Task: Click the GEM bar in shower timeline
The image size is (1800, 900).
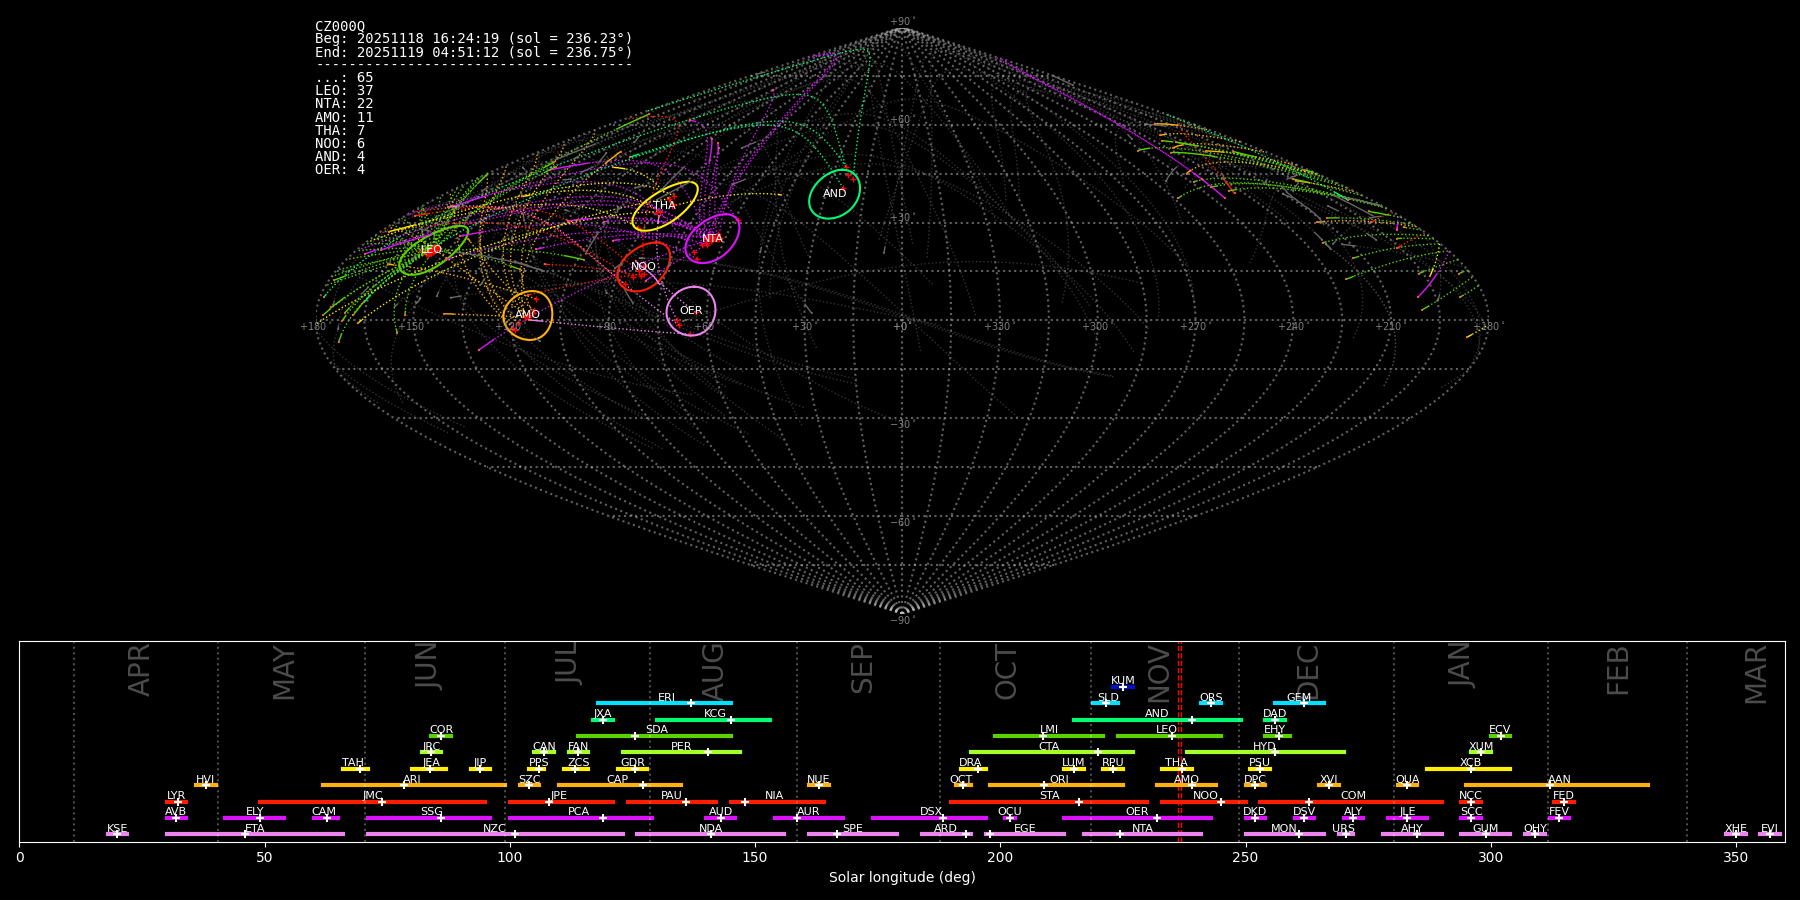Action: (1299, 703)
